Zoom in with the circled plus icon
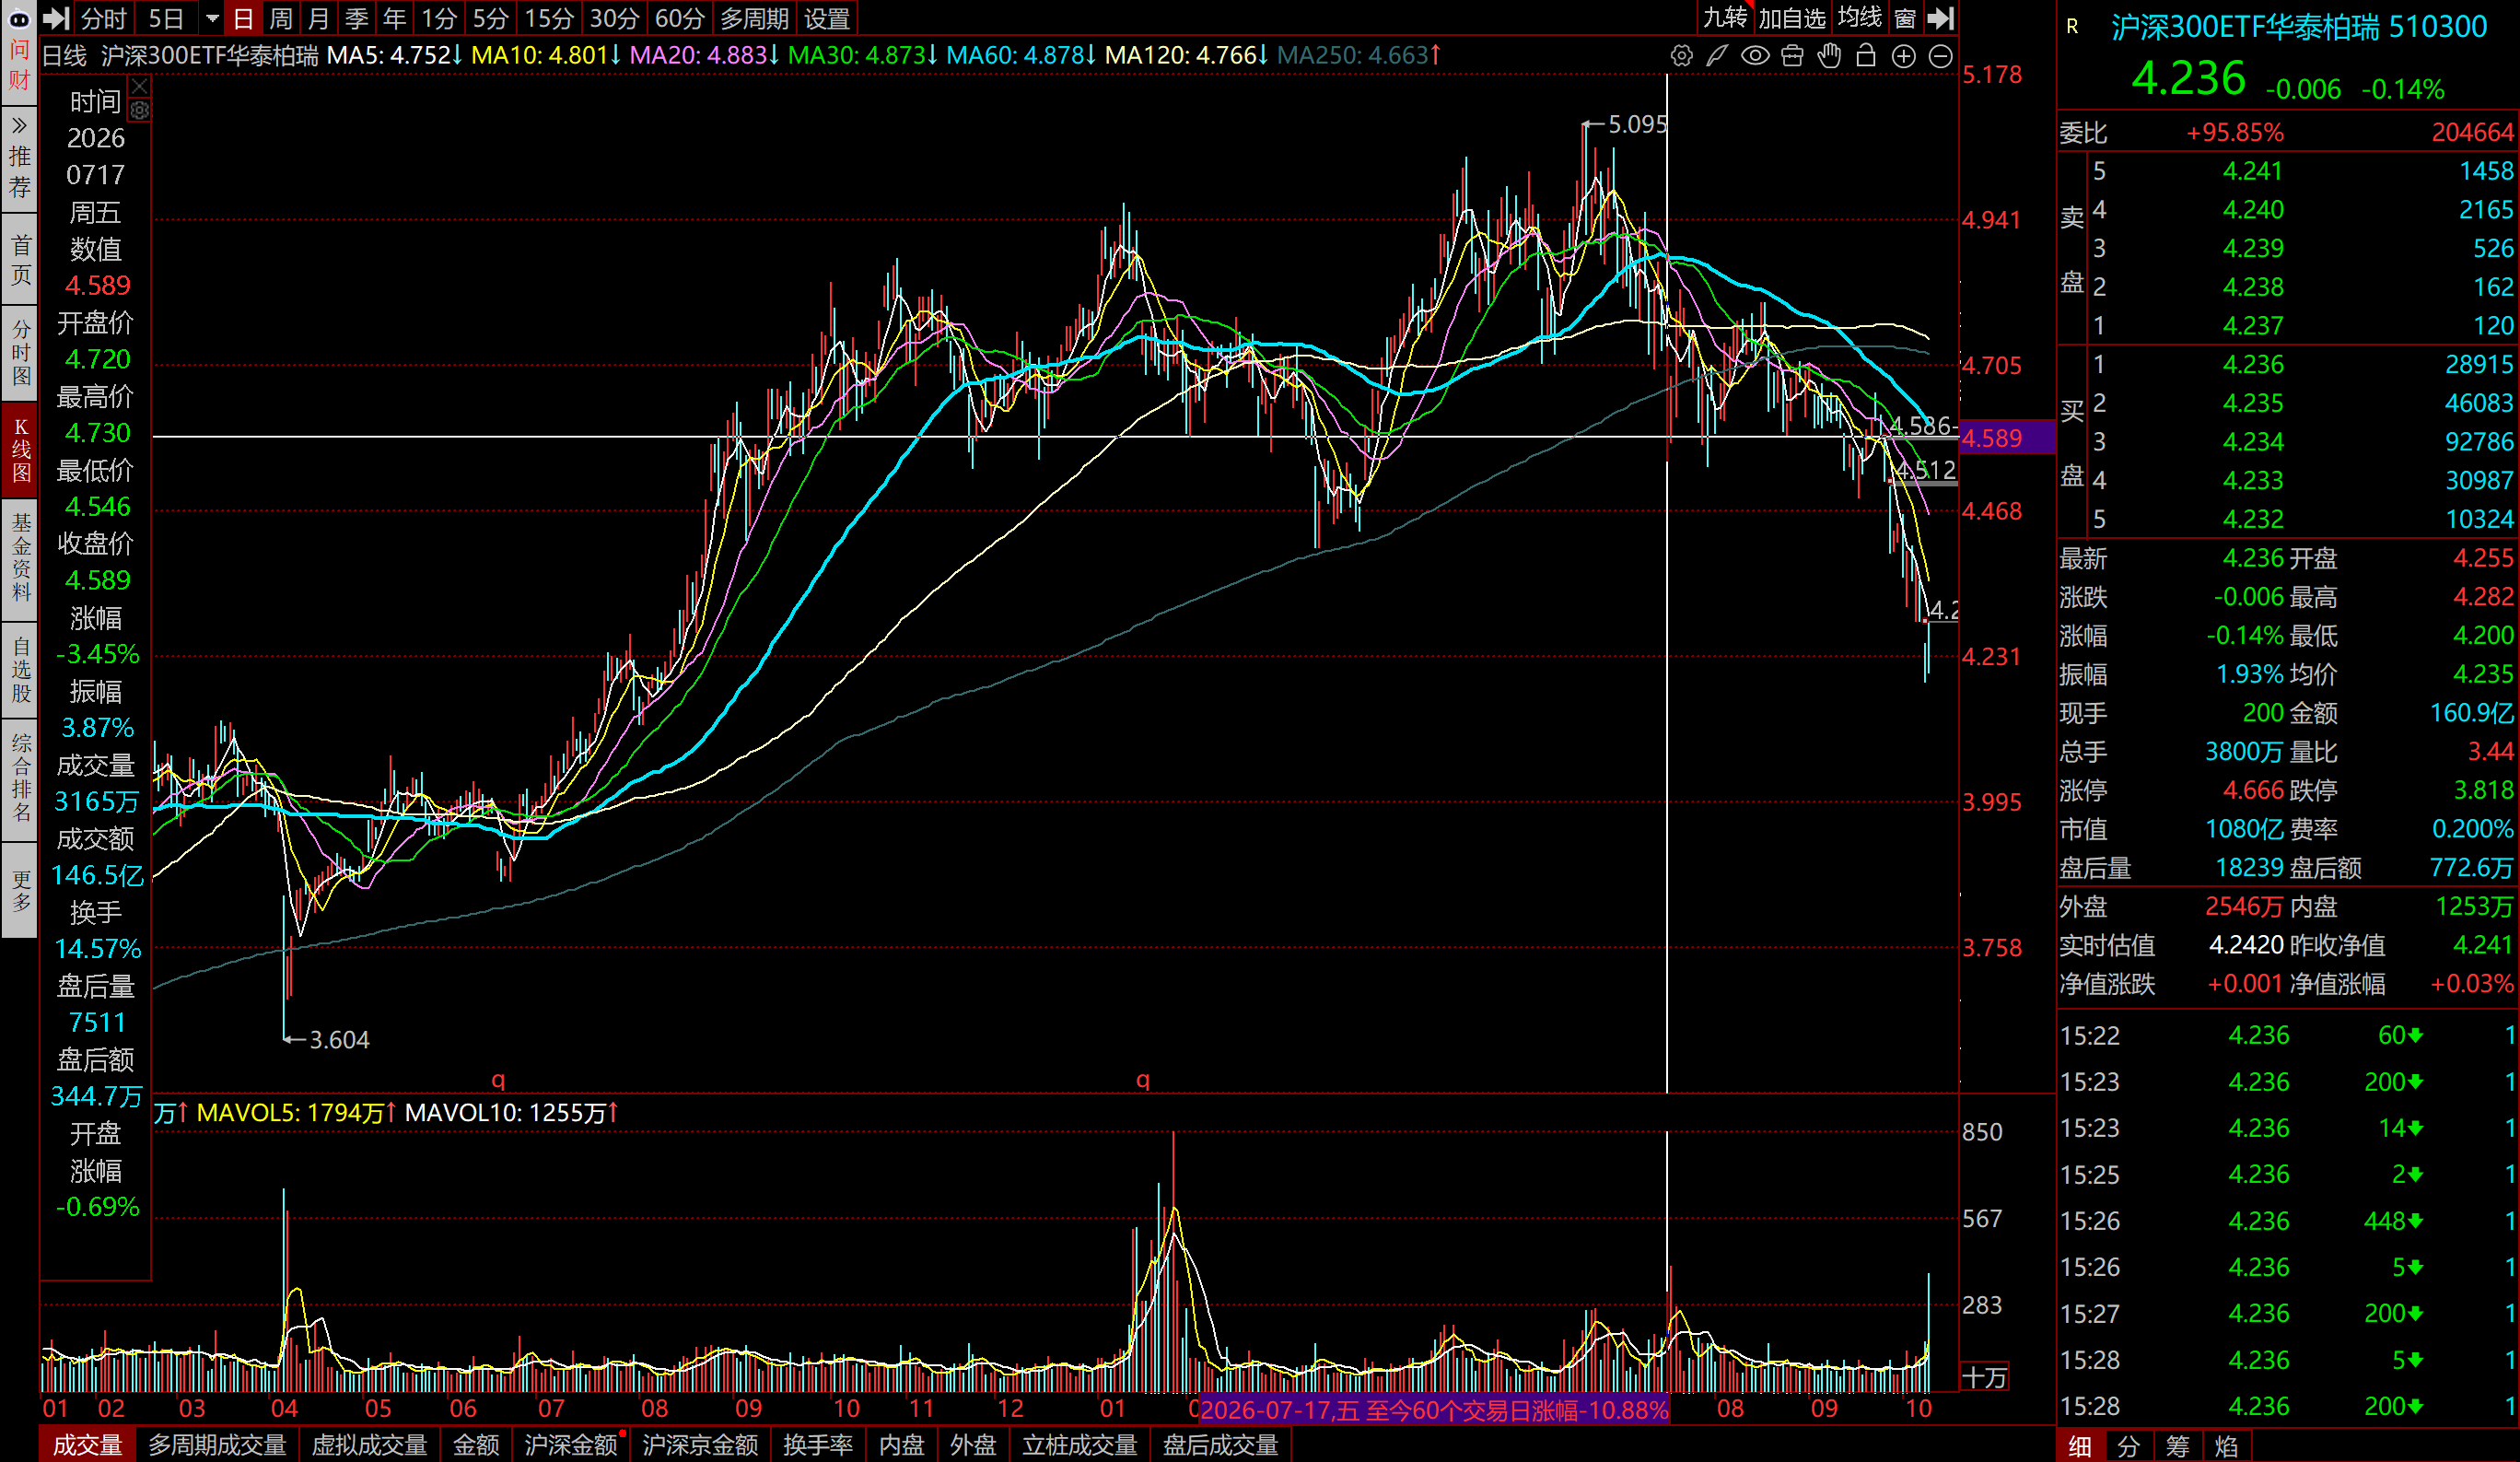This screenshot has width=2520, height=1462. 1904,56
